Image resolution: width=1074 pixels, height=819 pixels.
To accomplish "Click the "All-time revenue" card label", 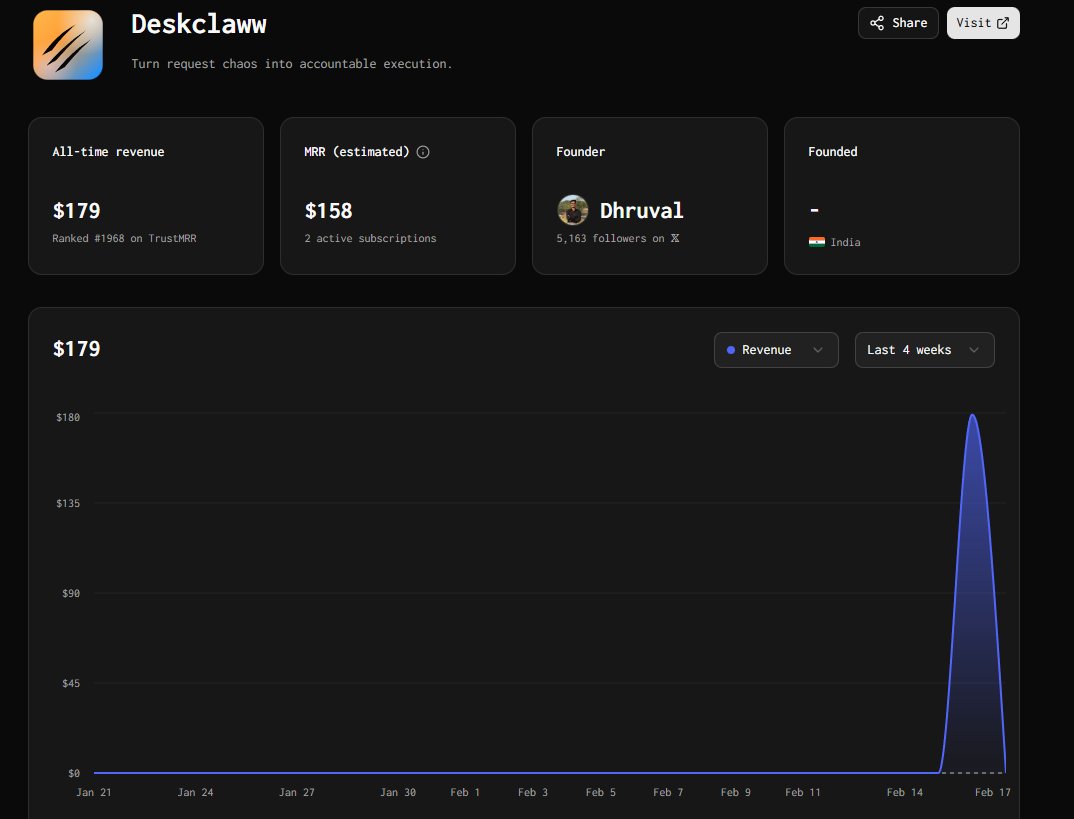I will [x=108, y=152].
